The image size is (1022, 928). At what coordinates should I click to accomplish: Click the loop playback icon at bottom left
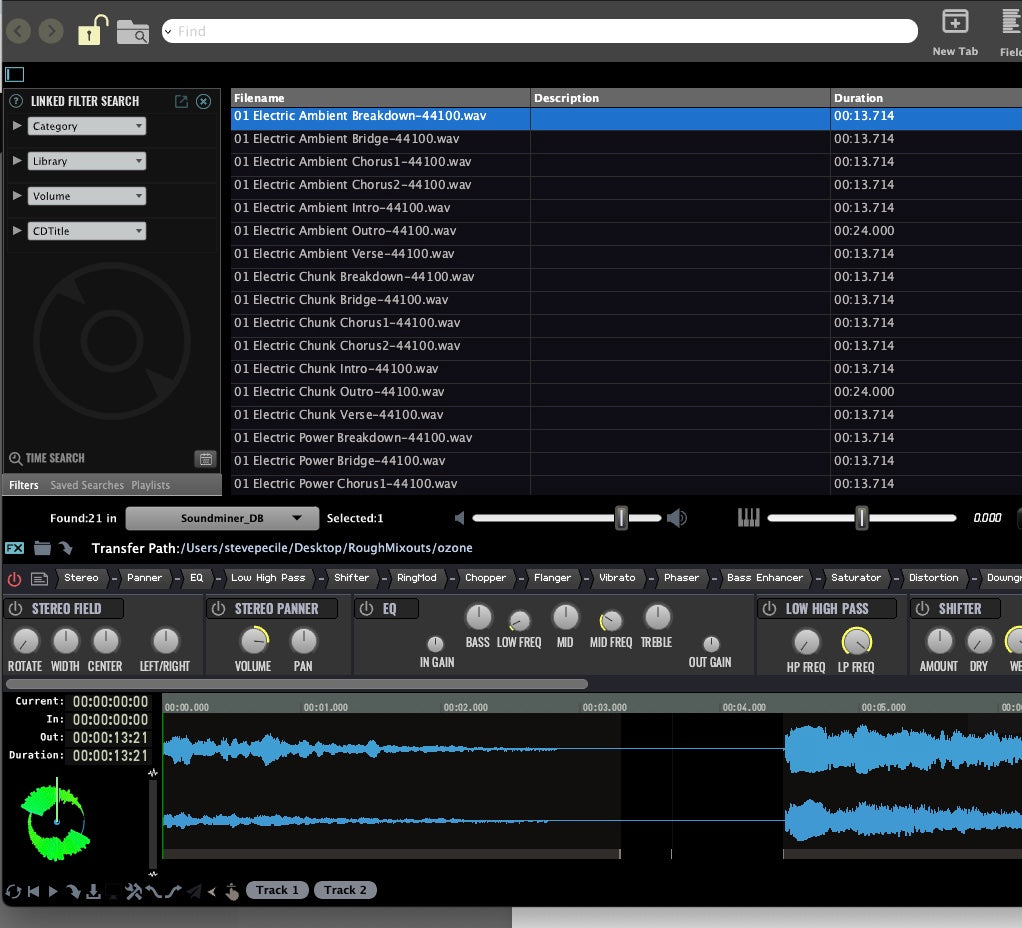[14, 891]
